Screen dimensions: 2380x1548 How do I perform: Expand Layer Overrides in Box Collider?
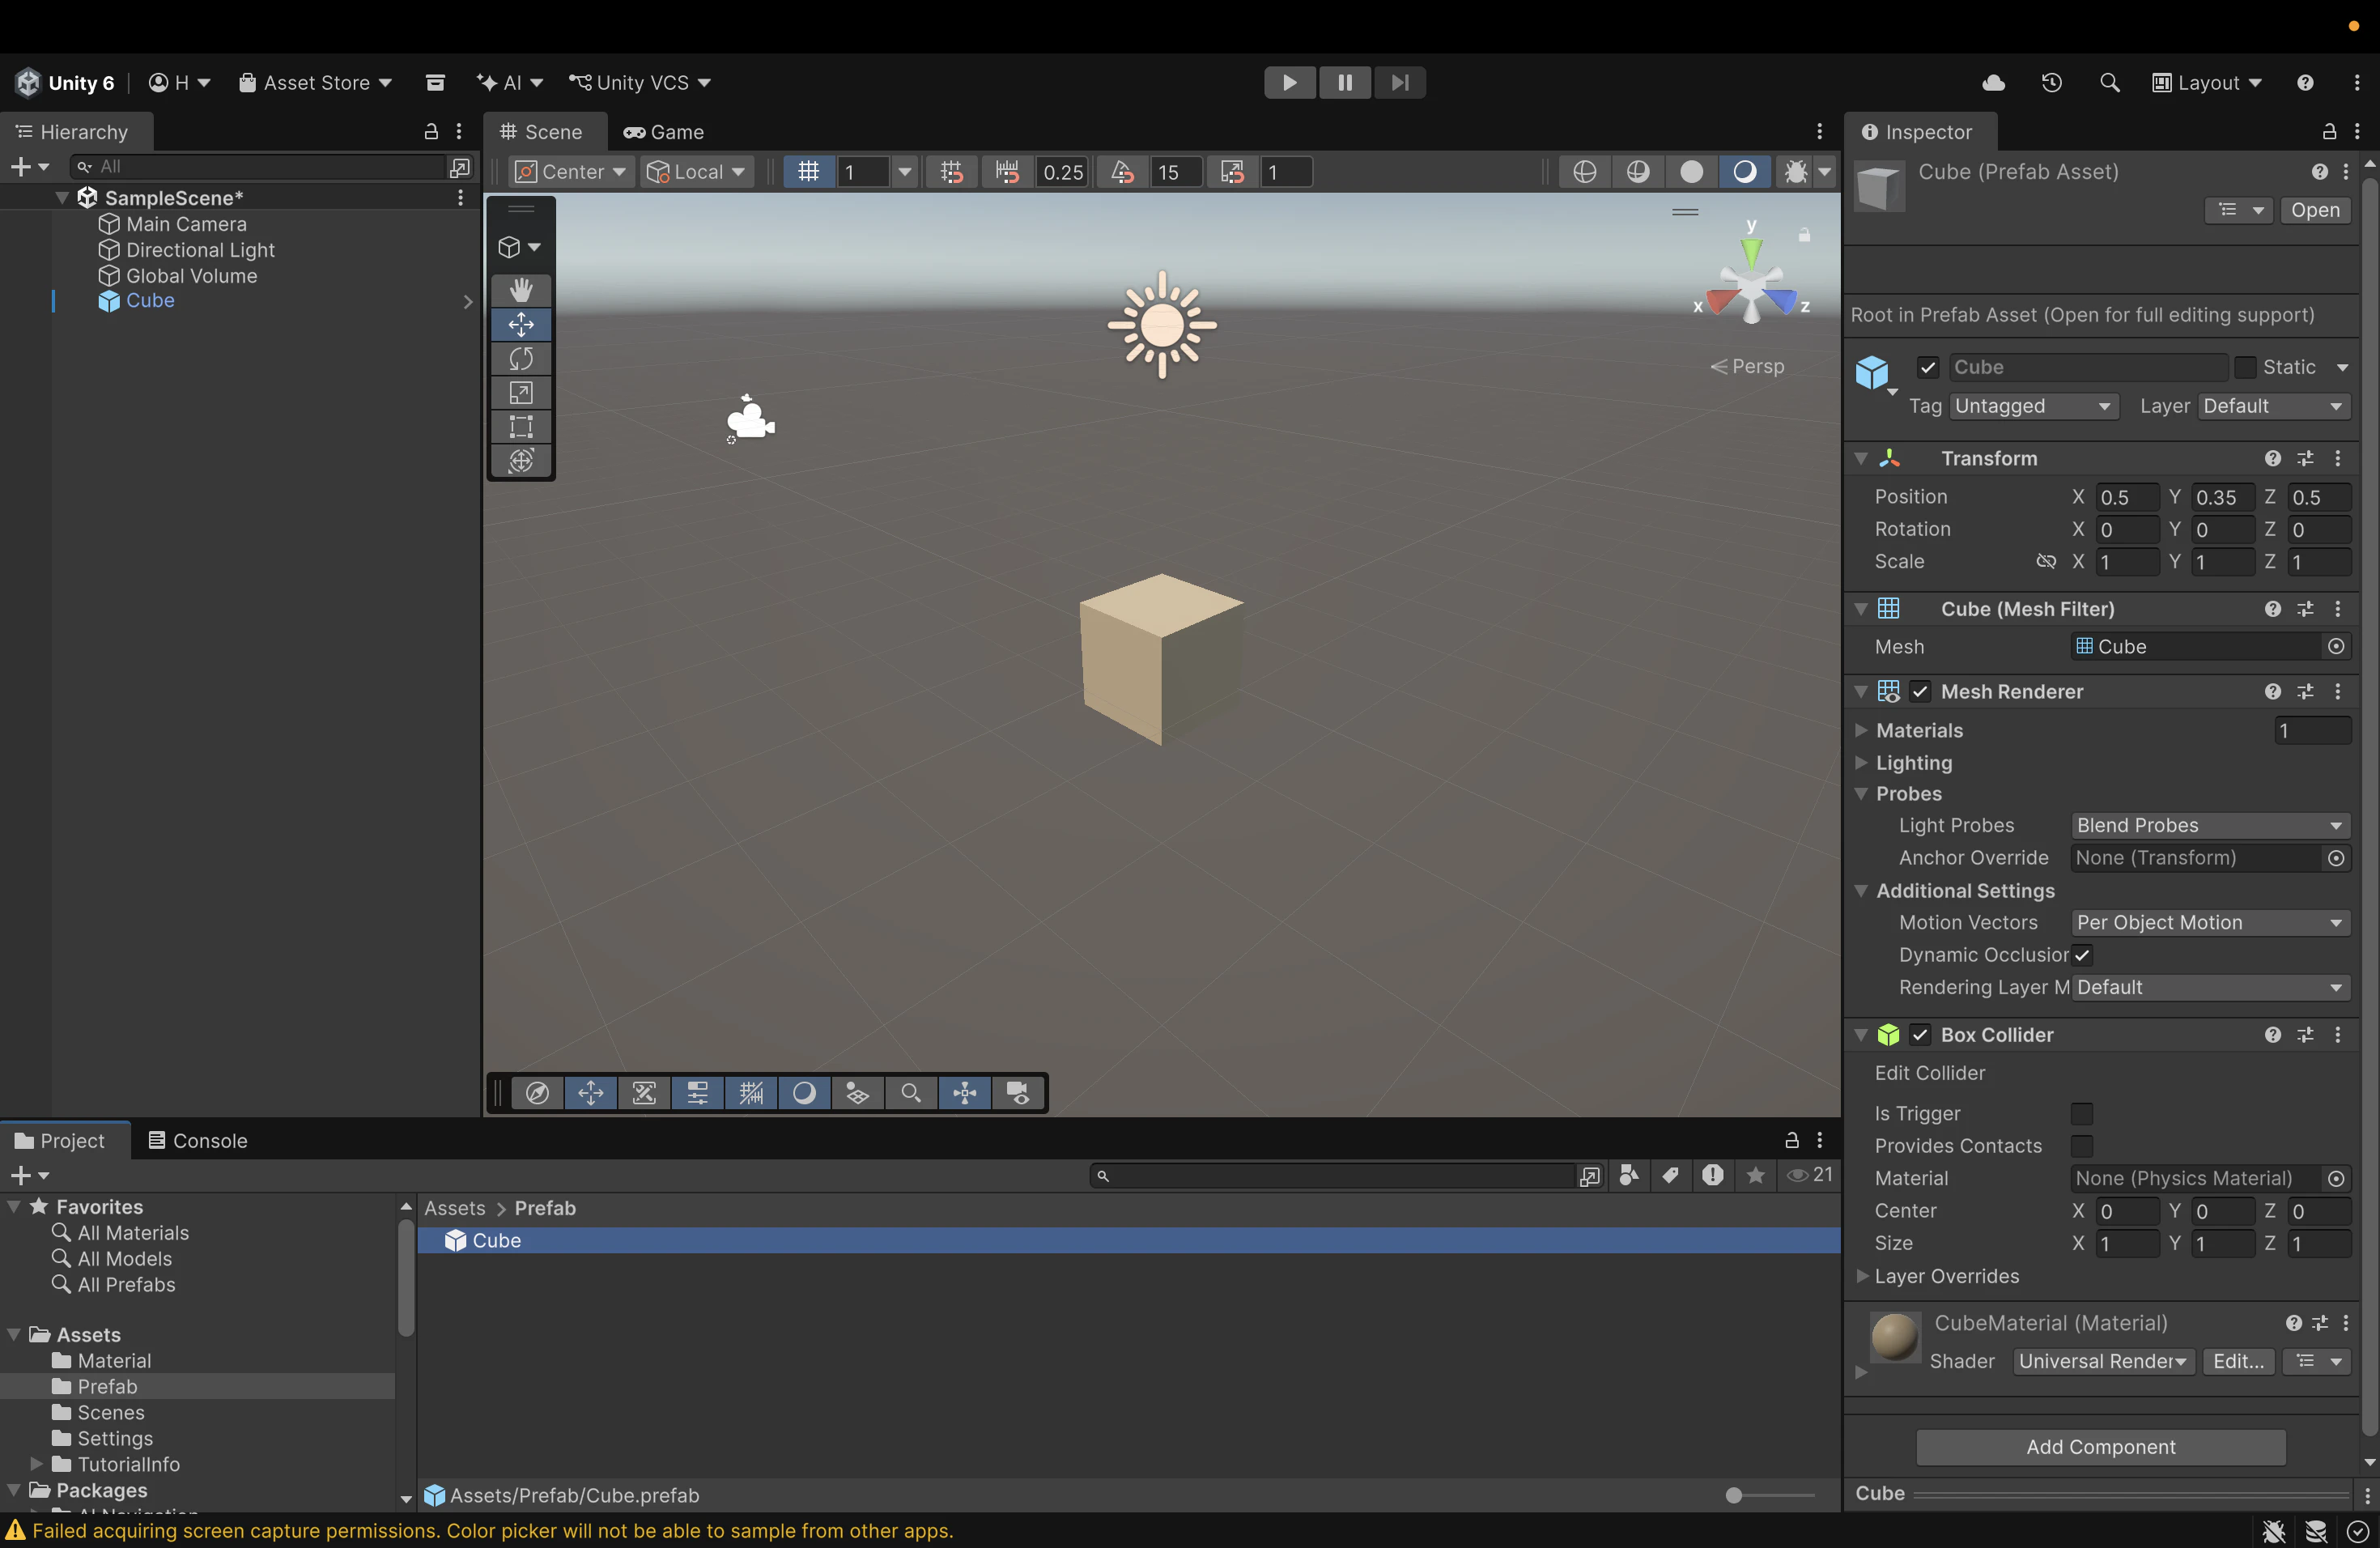coord(1861,1276)
